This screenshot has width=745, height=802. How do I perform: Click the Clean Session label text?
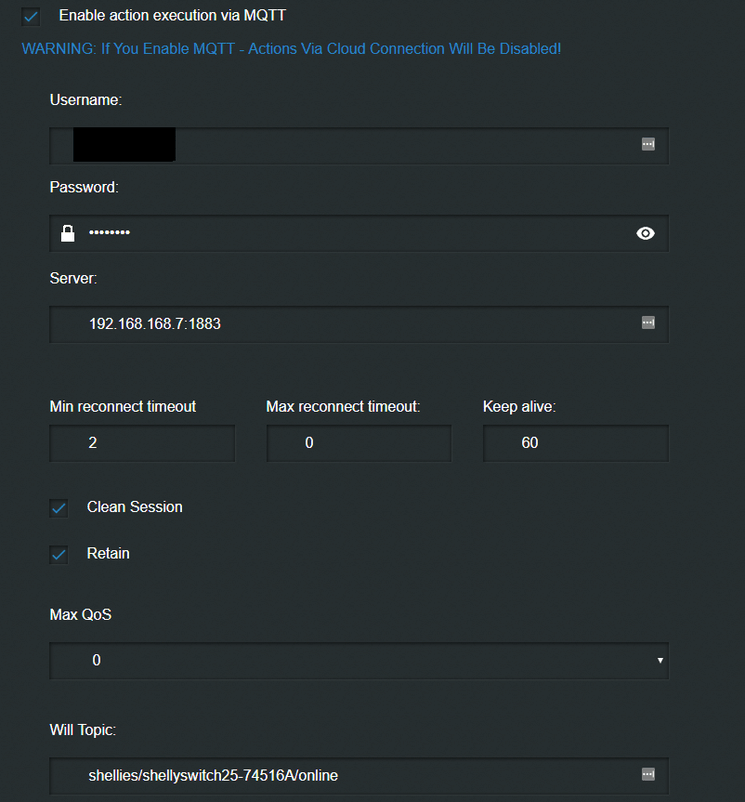pyautogui.click(x=134, y=507)
